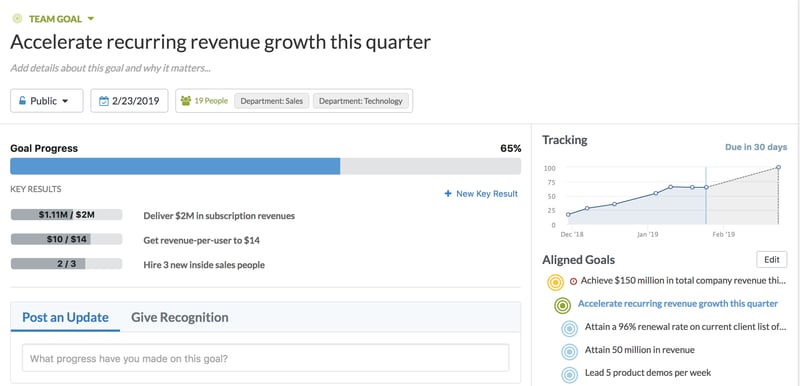
Task: Open the 2/23/2019 due date picker
Action: (130, 101)
